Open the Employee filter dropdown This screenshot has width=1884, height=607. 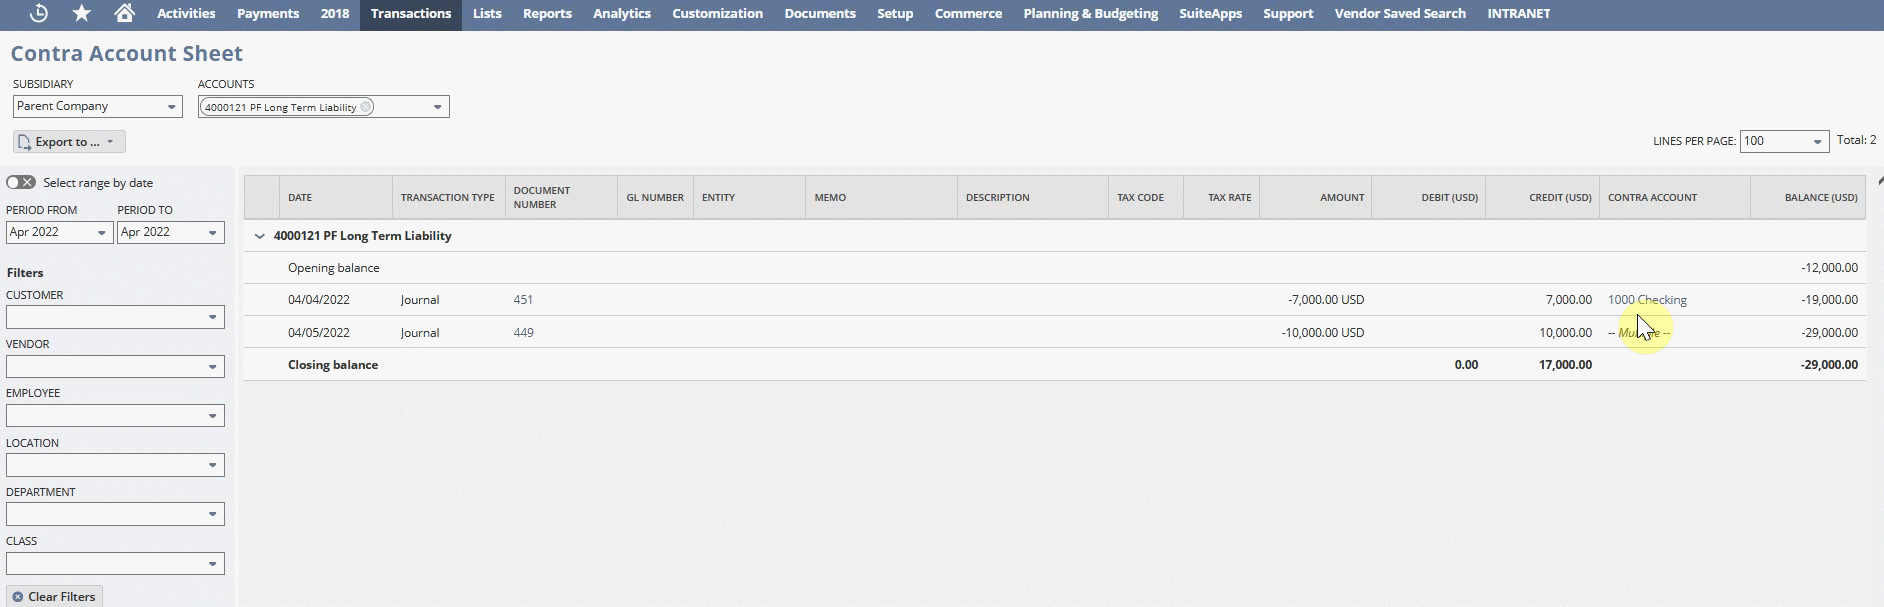click(115, 415)
